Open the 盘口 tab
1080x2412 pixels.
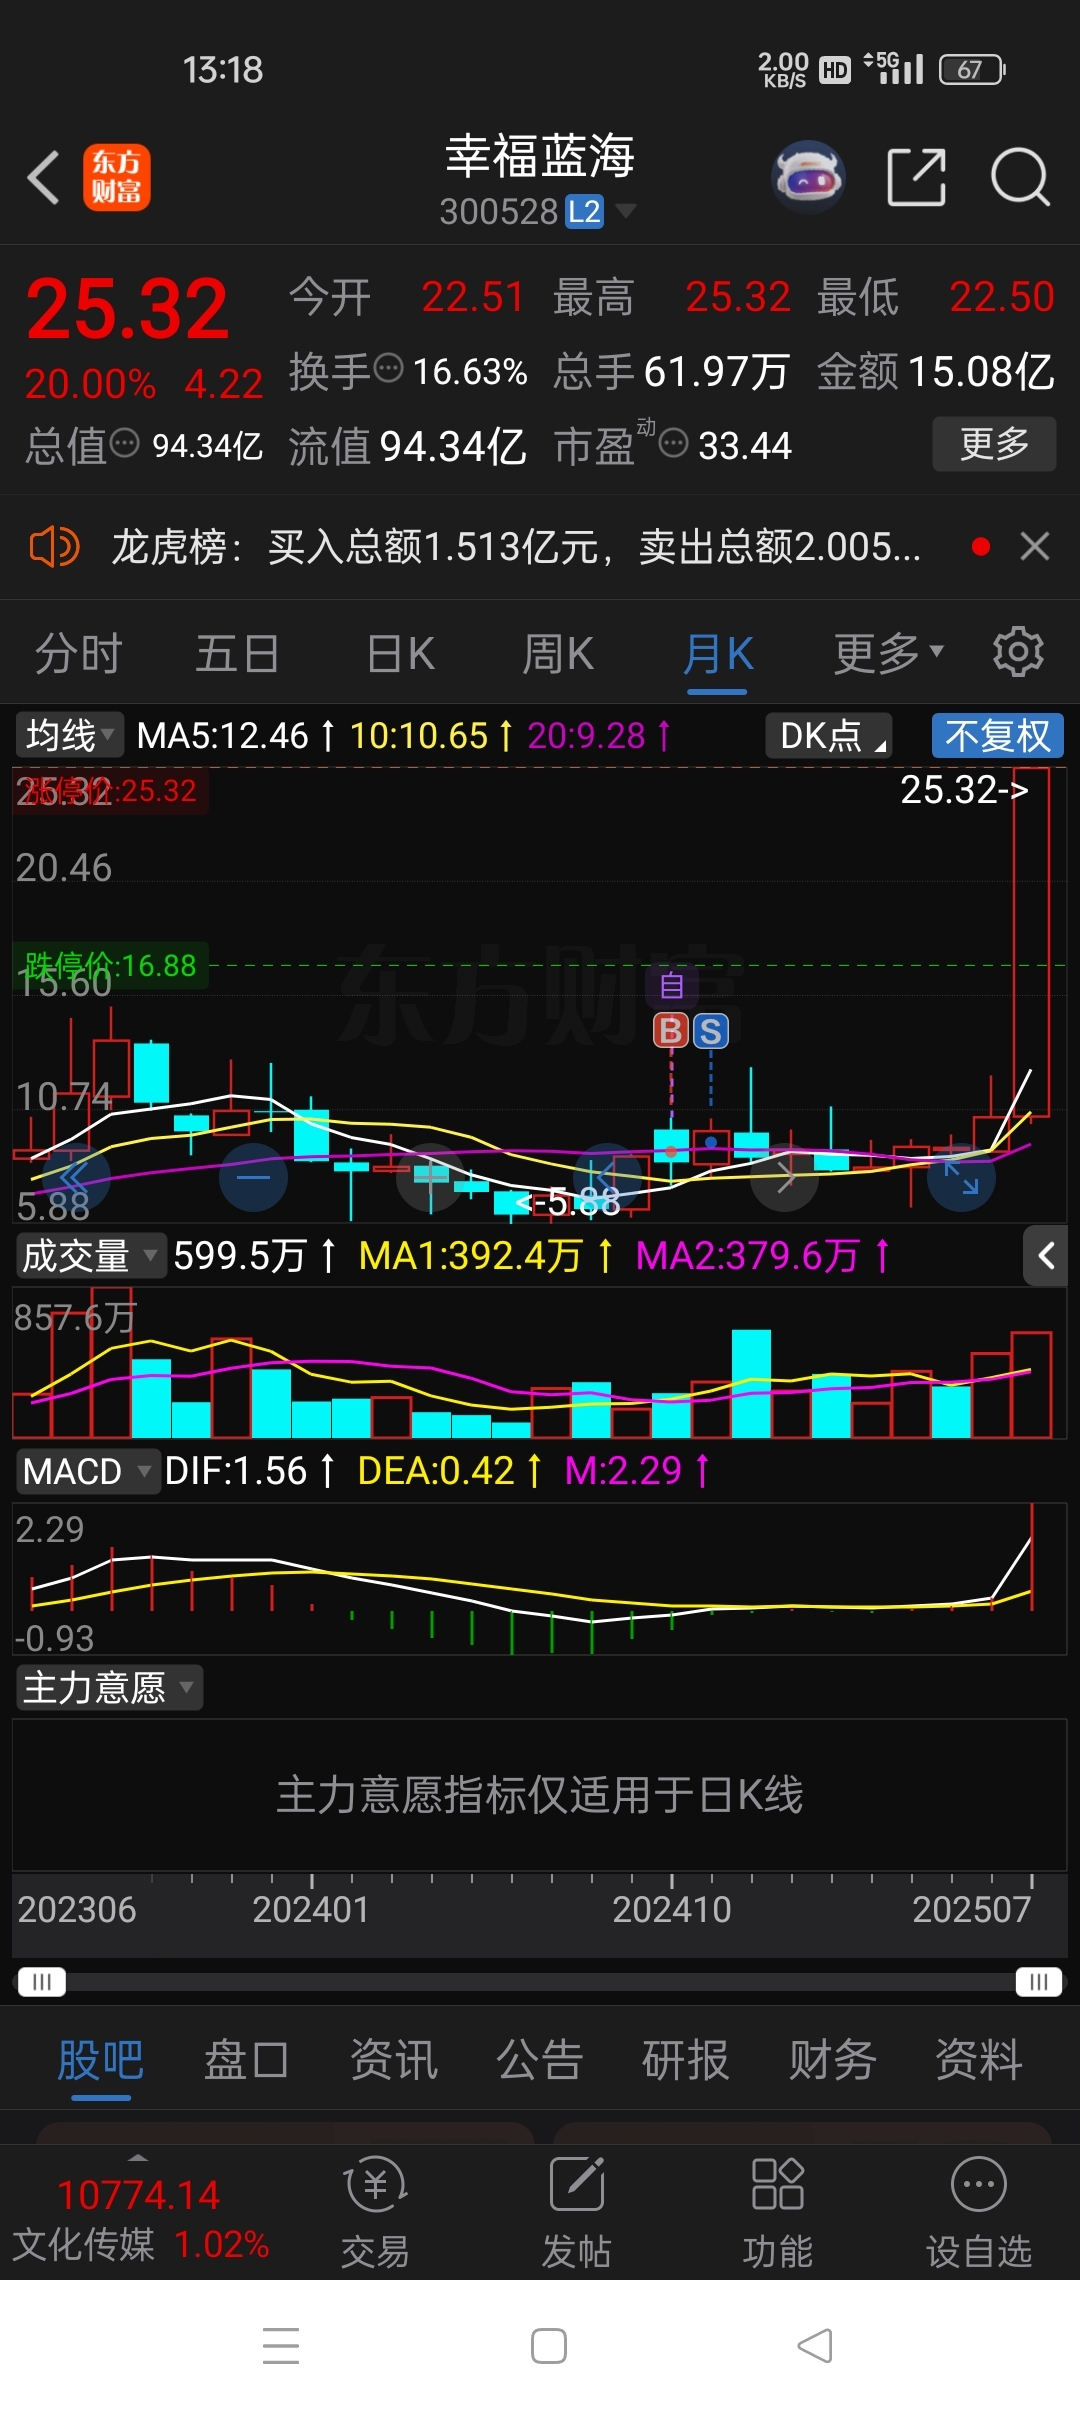pyautogui.click(x=246, y=2060)
